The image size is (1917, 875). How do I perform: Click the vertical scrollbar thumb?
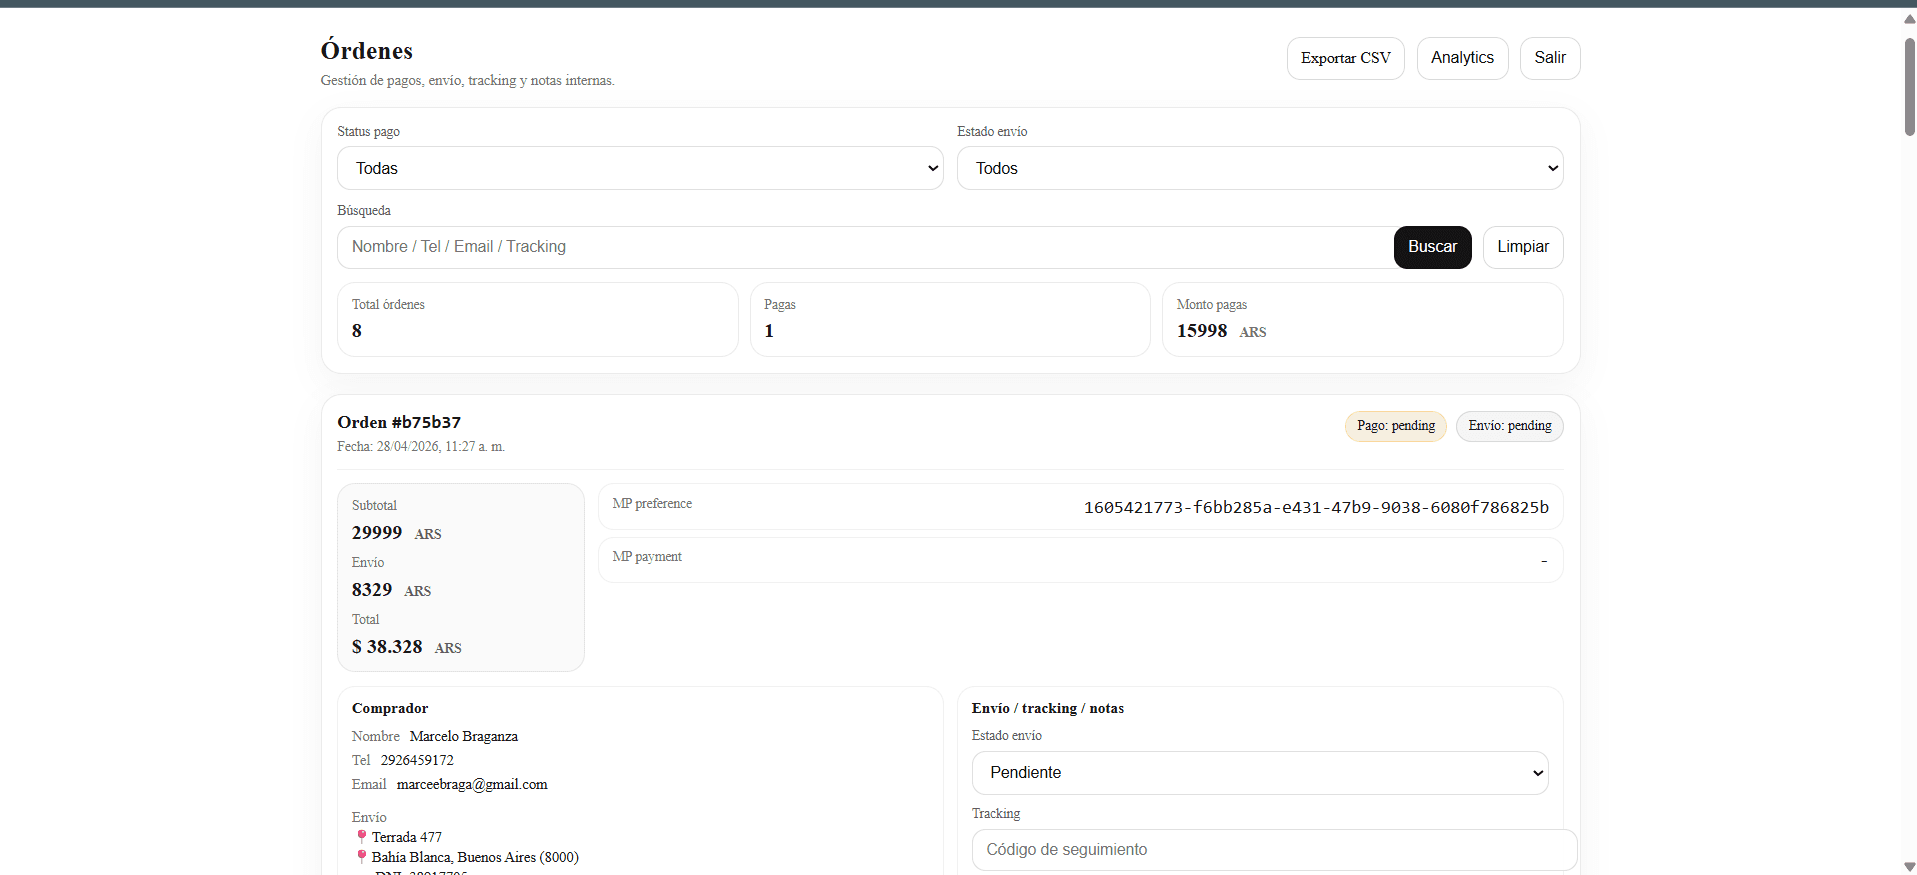click(1909, 87)
